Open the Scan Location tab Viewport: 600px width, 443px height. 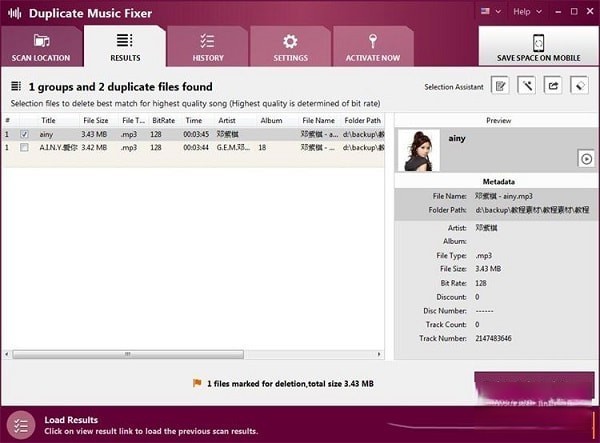pyautogui.click(x=41, y=47)
